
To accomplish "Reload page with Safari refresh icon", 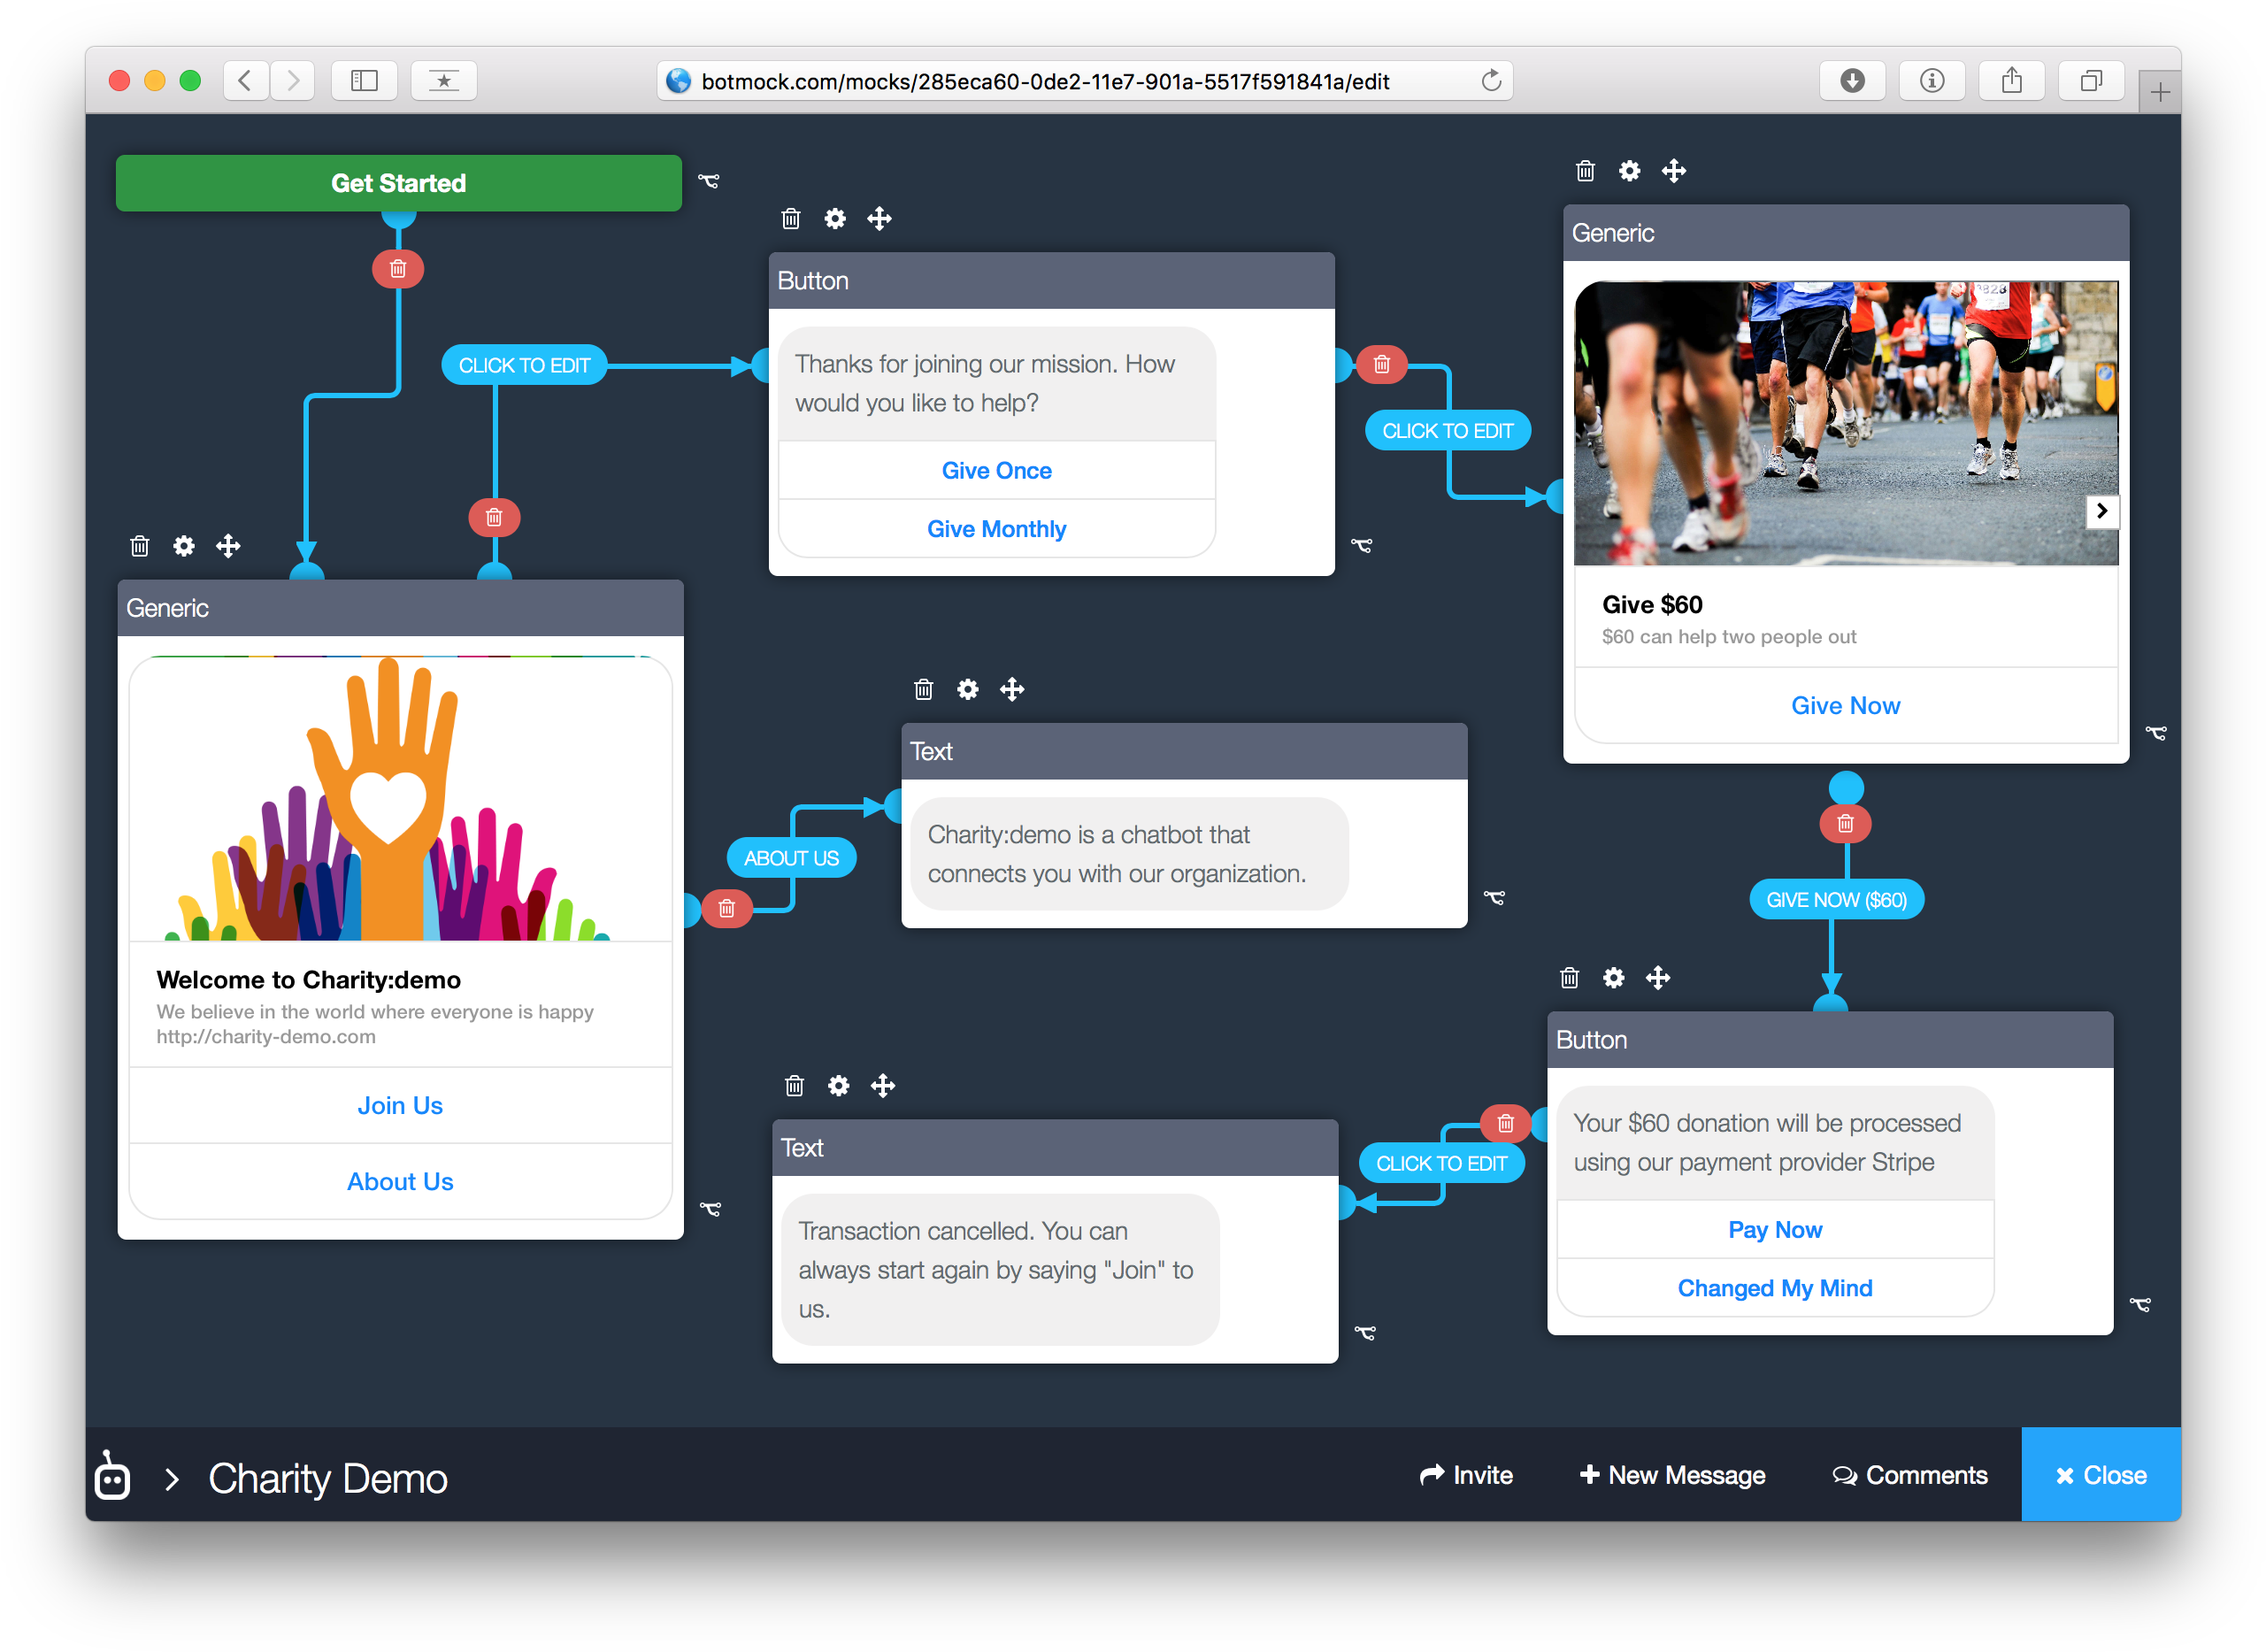I will [1491, 81].
